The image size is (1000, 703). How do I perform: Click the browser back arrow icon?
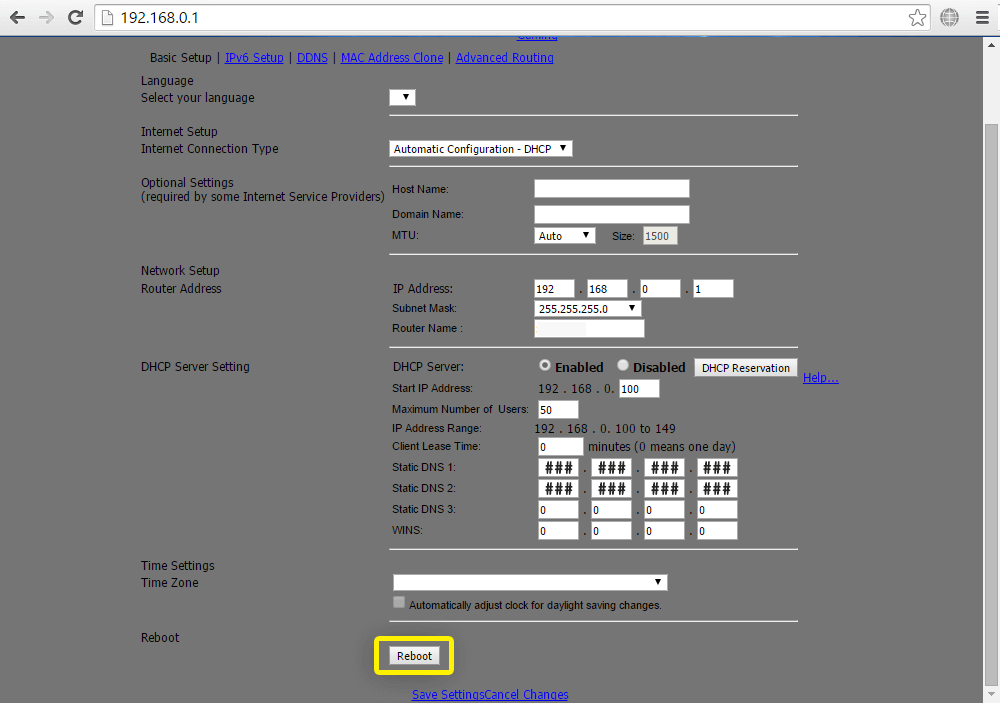tap(16, 17)
